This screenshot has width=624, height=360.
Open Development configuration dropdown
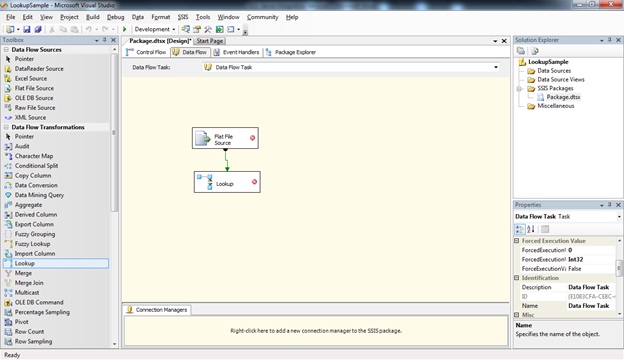pos(174,29)
